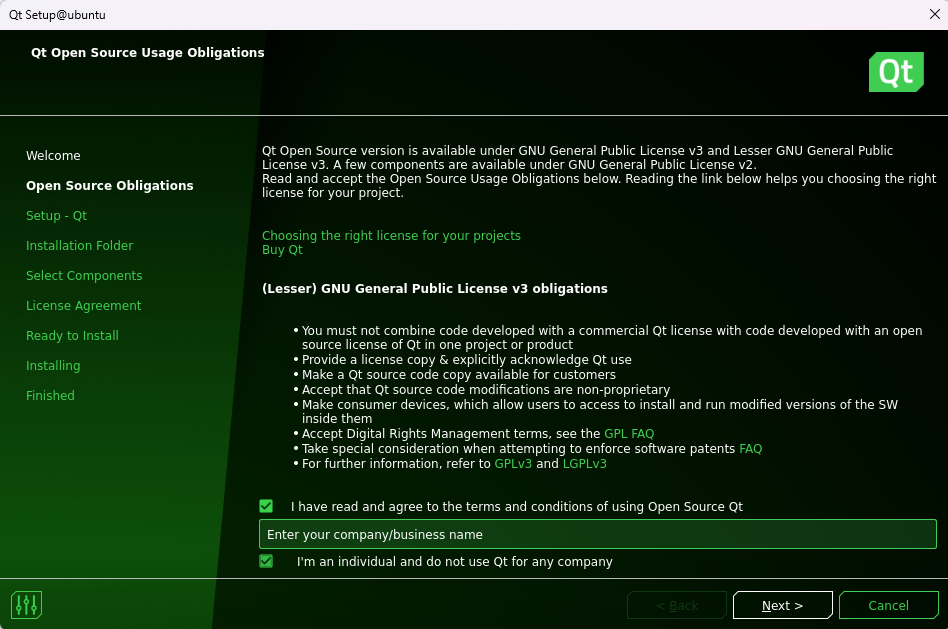Click the company/business name field
The image size is (948, 629).
pyautogui.click(x=597, y=534)
